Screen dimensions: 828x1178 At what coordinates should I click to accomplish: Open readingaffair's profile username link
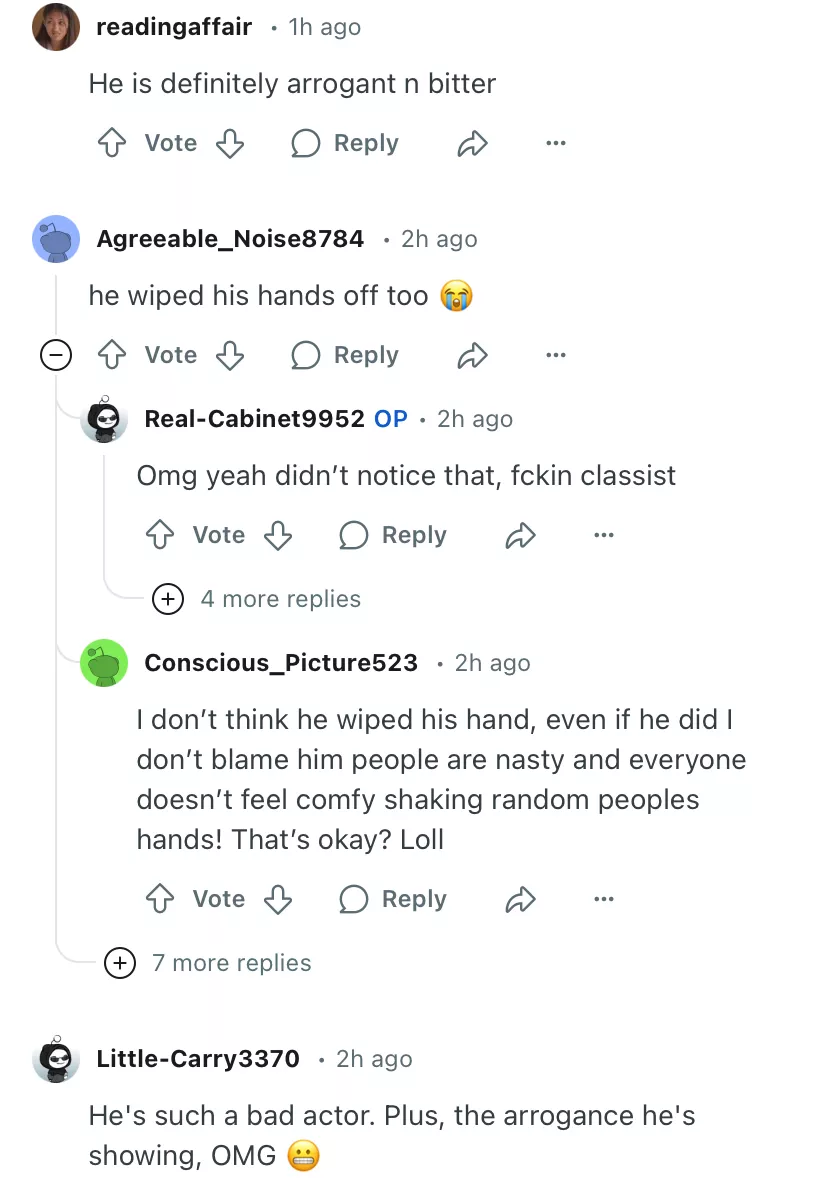click(x=174, y=27)
